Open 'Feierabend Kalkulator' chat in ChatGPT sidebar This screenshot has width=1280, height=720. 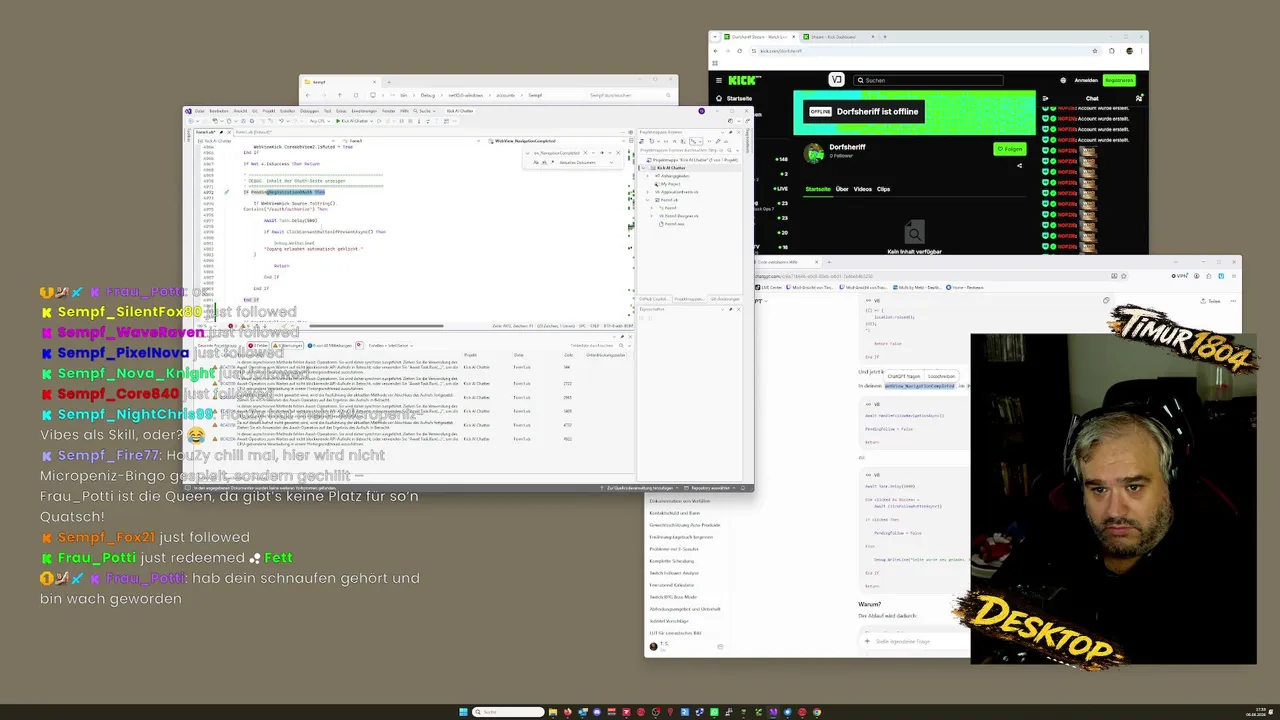coord(672,585)
